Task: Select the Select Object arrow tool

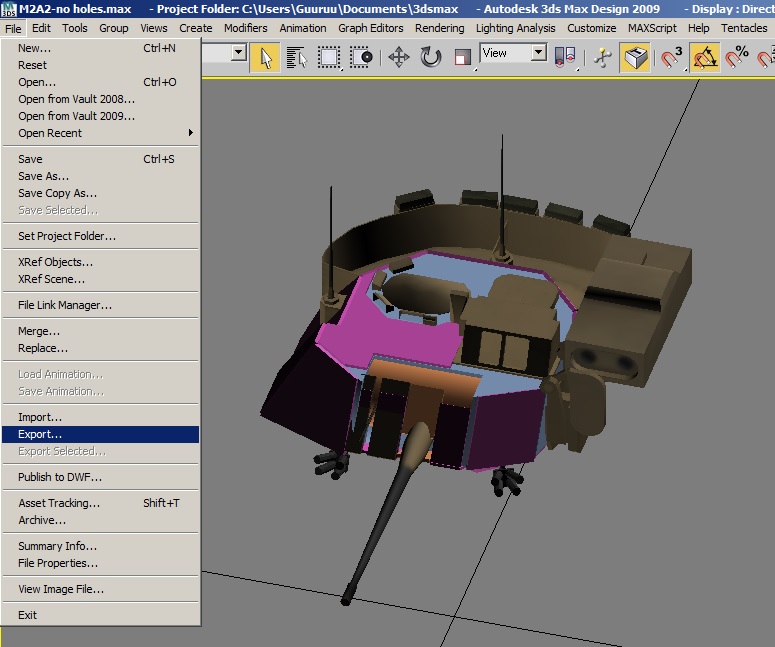Action: (x=265, y=58)
